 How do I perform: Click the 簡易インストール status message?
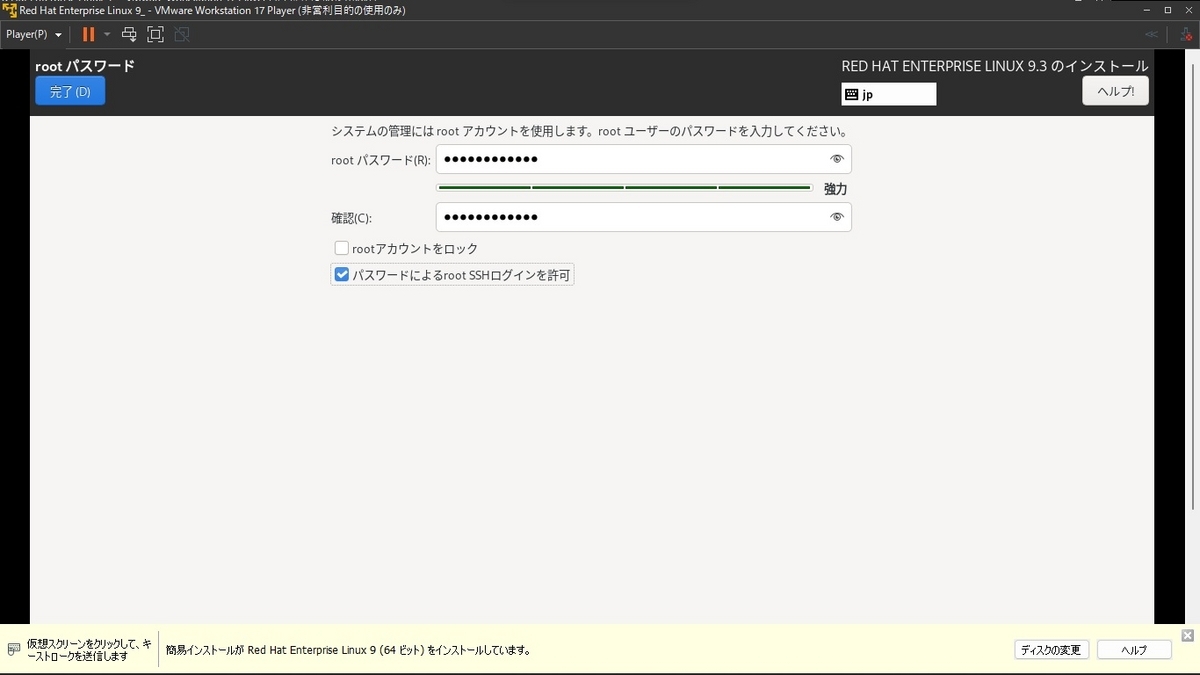click(348, 650)
